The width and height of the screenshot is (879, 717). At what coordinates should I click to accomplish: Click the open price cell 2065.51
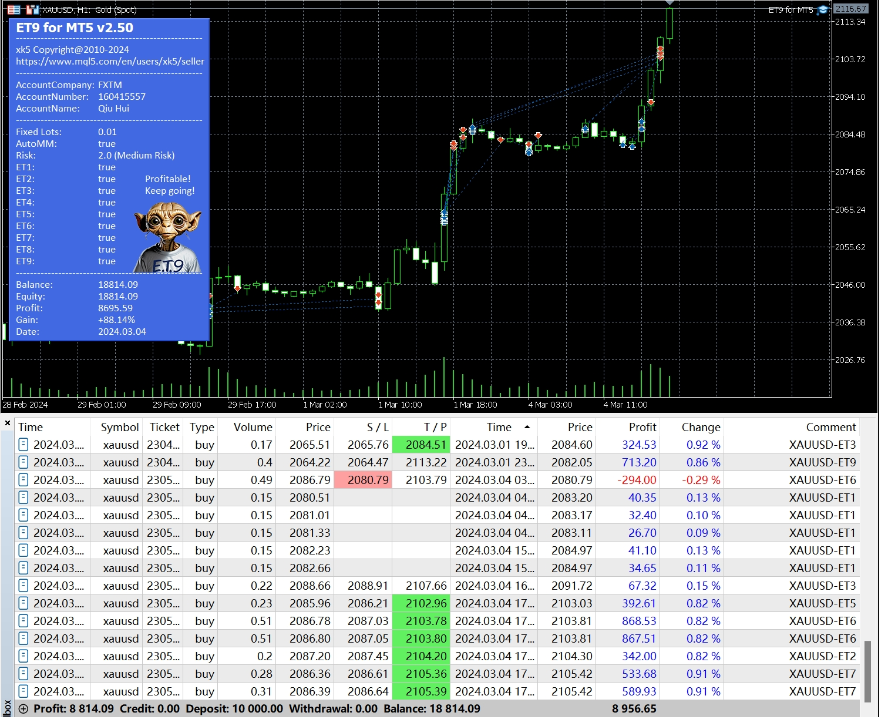pos(310,445)
